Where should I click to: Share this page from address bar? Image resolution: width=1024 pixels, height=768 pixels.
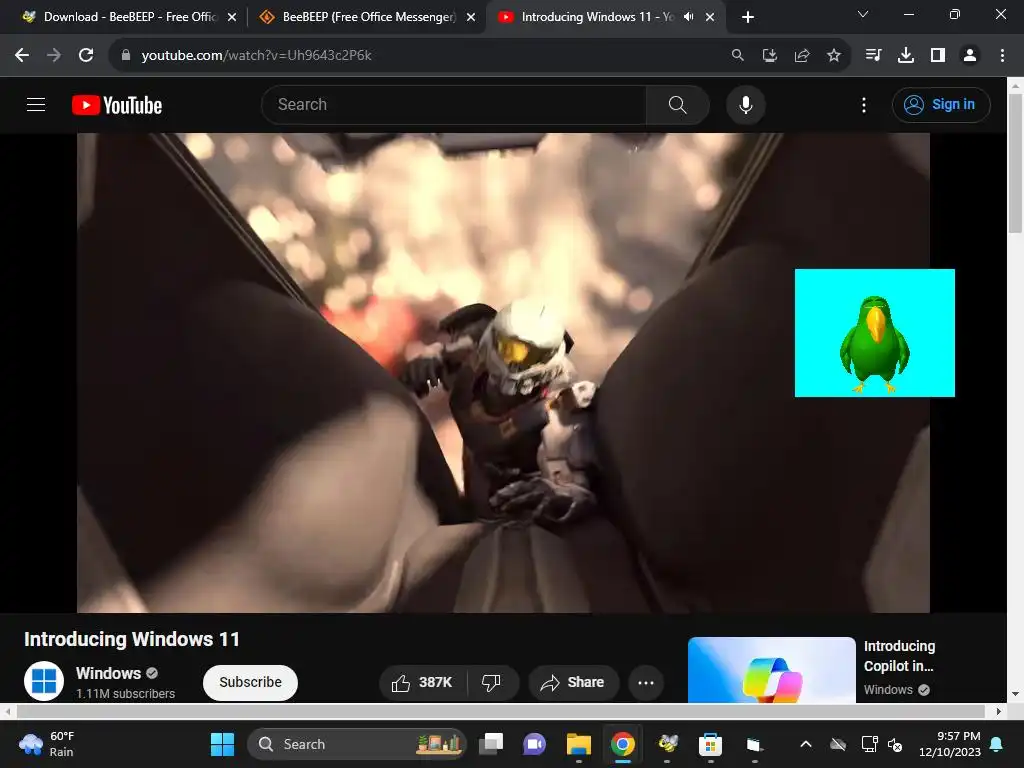802,56
